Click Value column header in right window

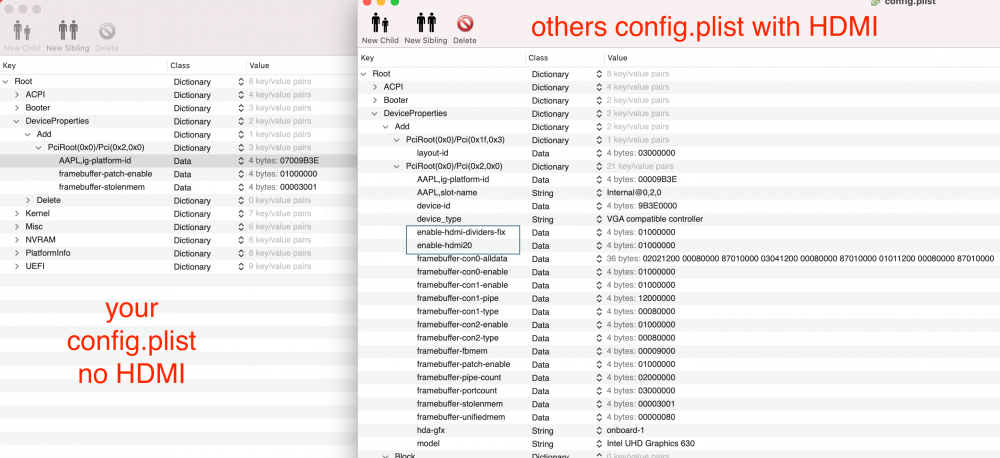[x=617, y=58]
